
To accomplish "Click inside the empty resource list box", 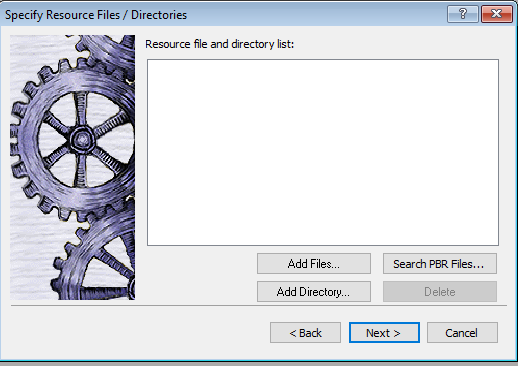I will point(323,152).
